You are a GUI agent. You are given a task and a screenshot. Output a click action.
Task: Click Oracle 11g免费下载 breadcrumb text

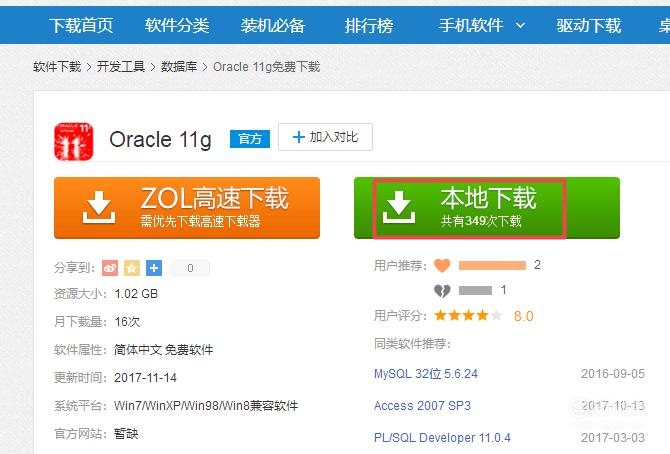click(x=266, y=67)
